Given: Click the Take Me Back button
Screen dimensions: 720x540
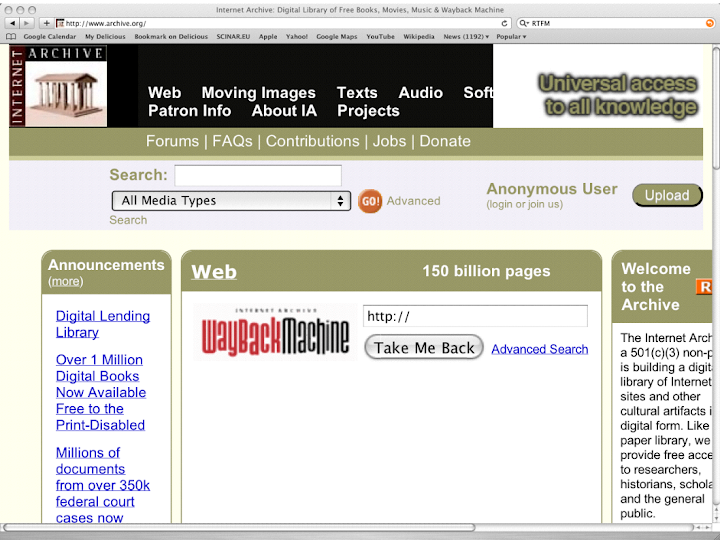Looking at the screenshot, I should coord(424,347).
